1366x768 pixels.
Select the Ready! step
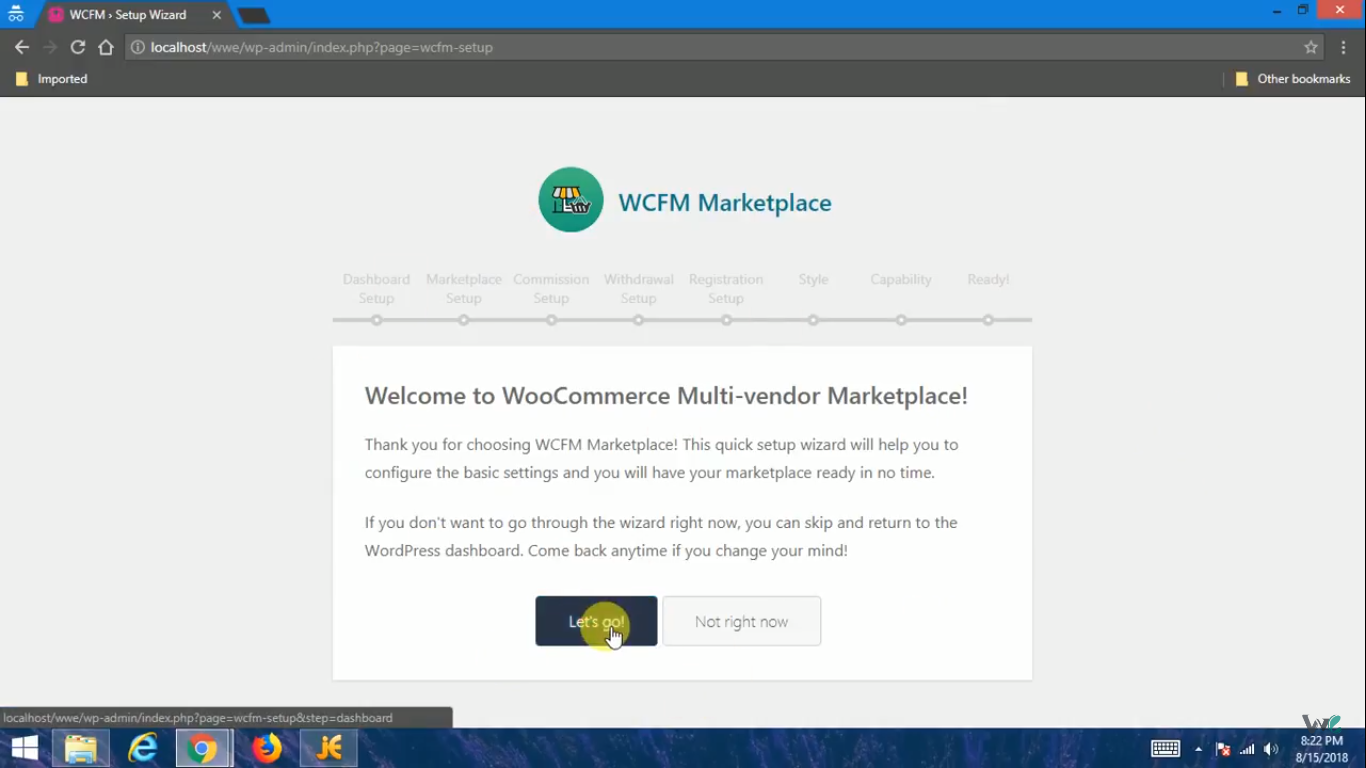click(988, 279)
